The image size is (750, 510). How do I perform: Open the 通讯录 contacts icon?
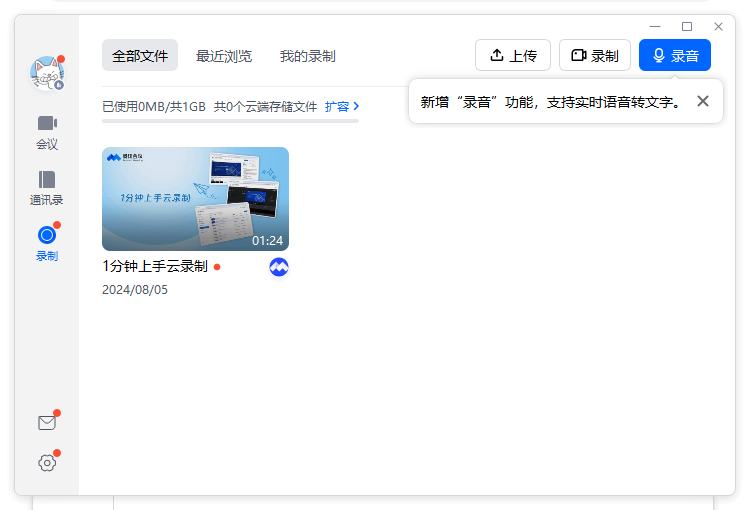tap(47, 187)
